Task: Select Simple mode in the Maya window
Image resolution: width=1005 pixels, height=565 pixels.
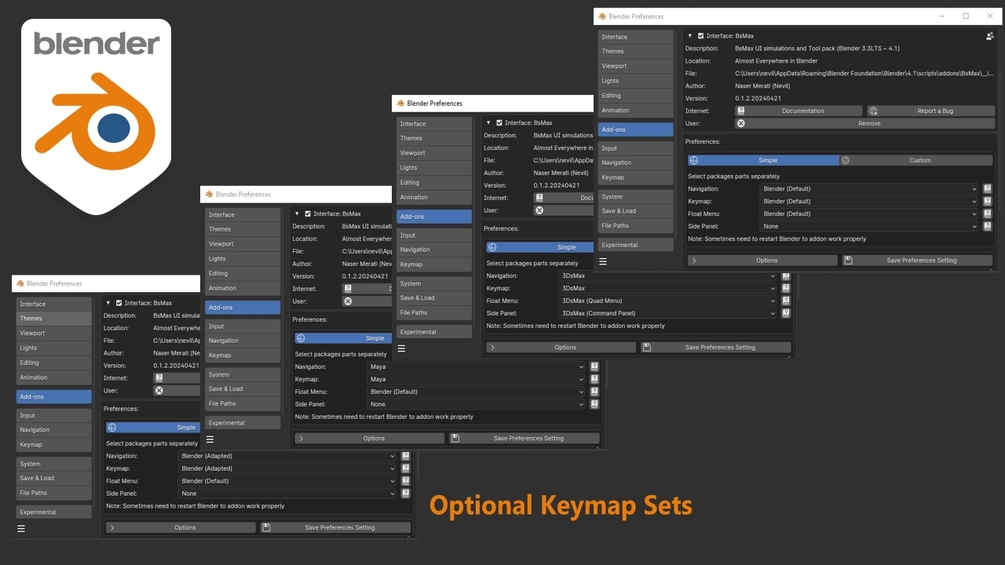Action: 344,338
